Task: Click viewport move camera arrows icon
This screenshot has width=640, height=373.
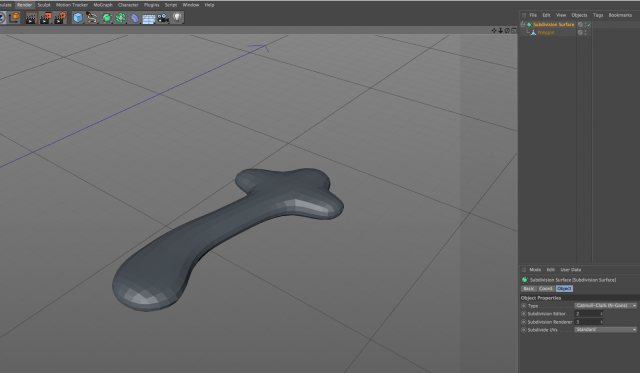Action: [494, 31]
